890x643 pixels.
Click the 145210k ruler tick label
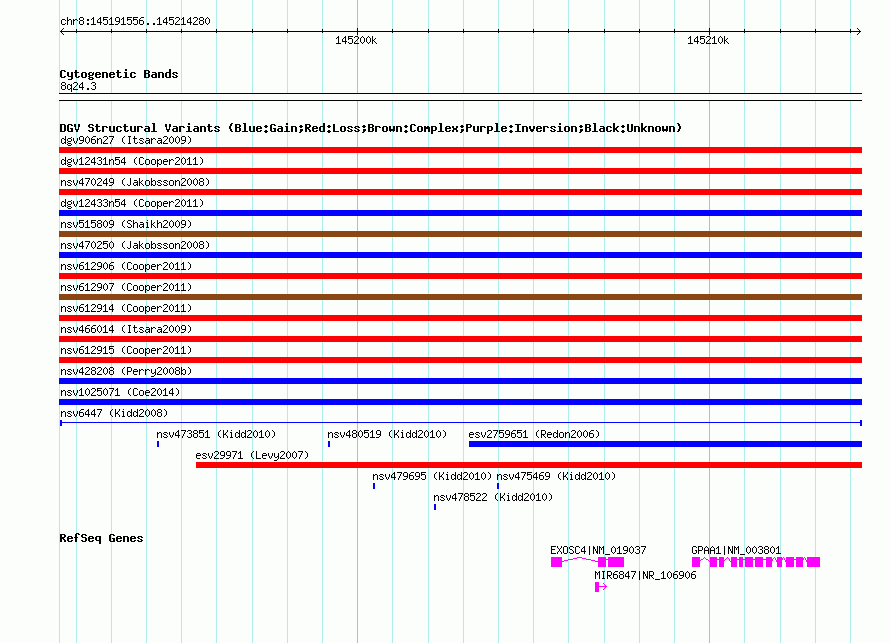(708, 40)
